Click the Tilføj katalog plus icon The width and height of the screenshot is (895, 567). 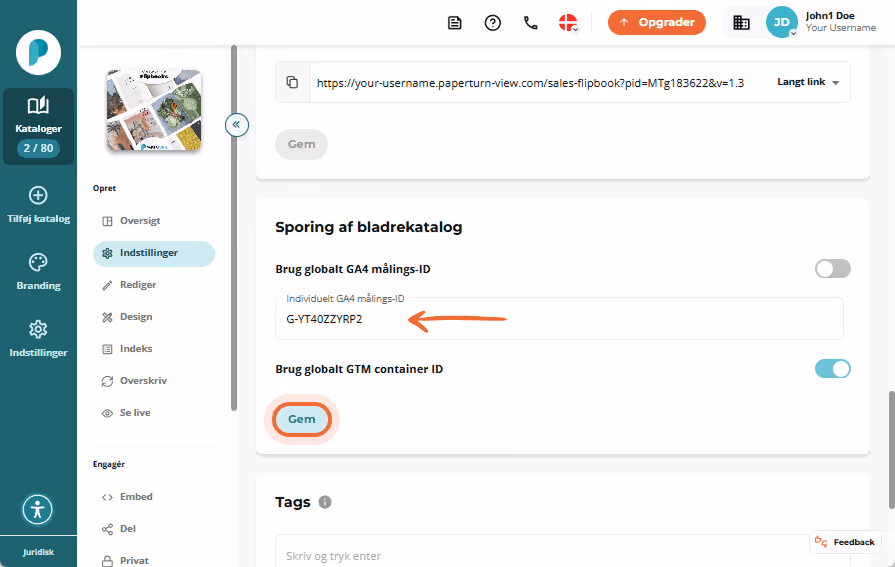38,195
